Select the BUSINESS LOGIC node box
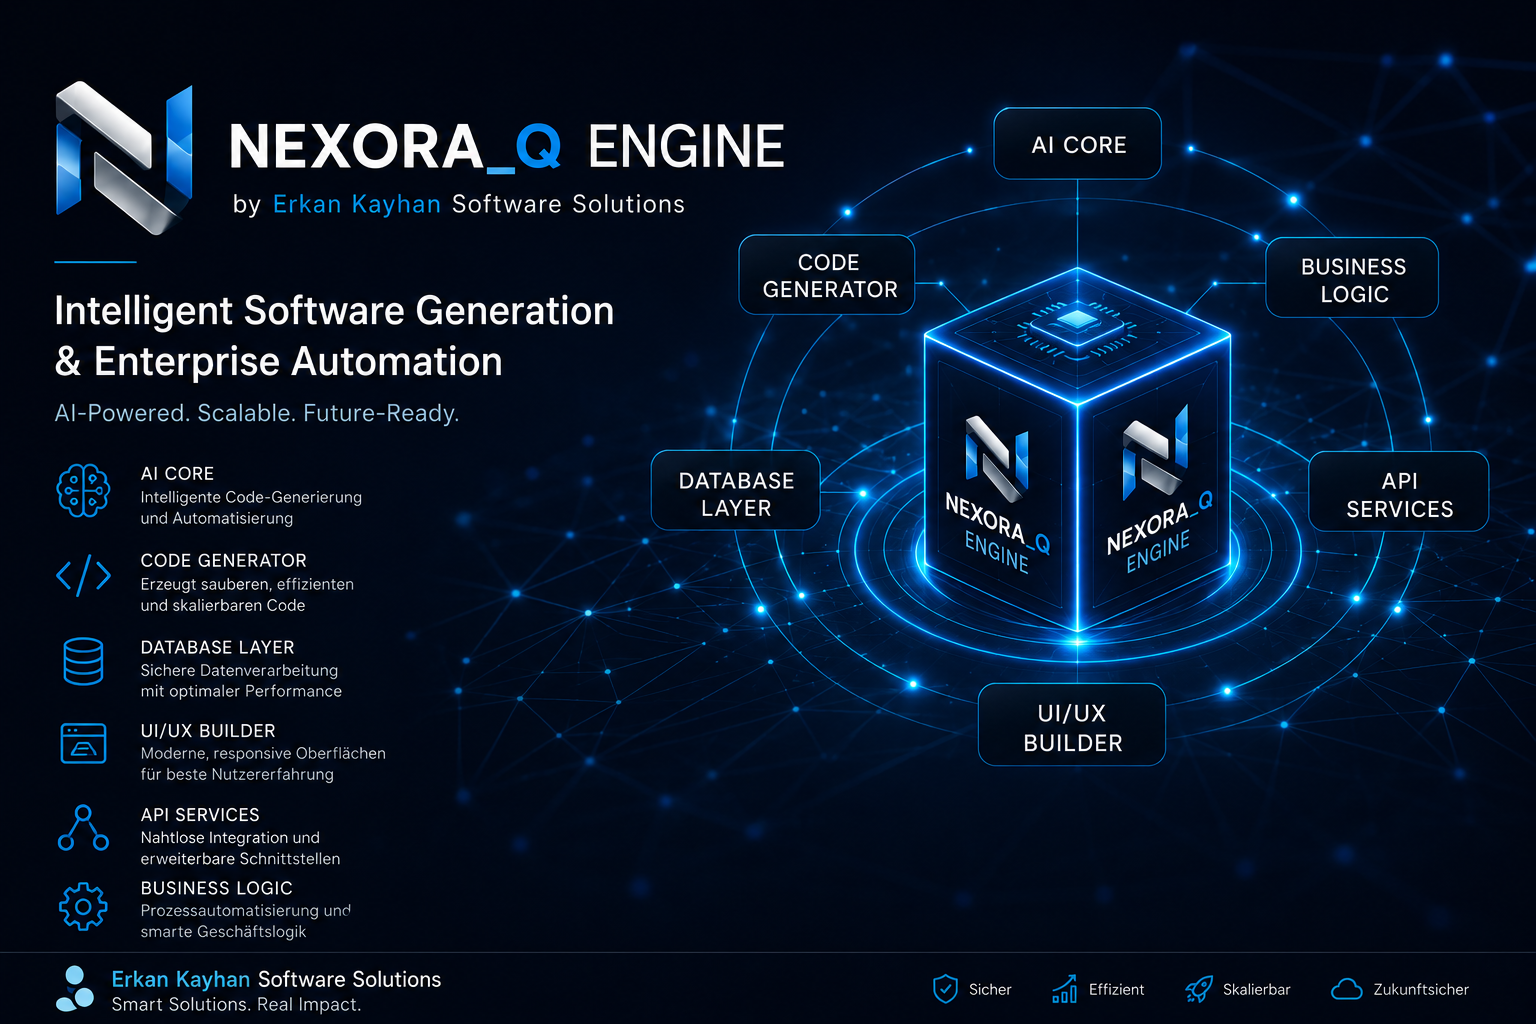This screenshot has width=1536, height=1024. [x=1352, y=278]
